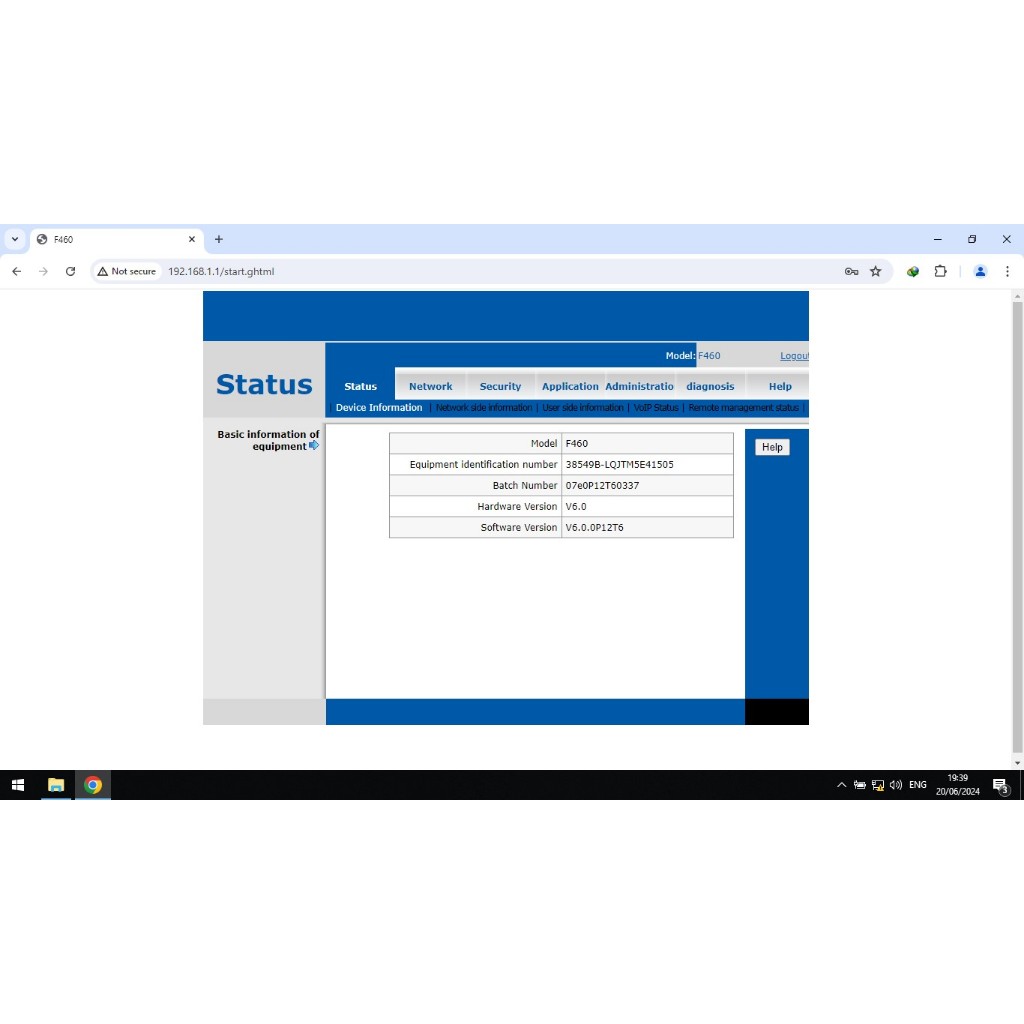The image size is (1024, 1024).
Task: Open the Help tab in navigation
Action: 780,387
